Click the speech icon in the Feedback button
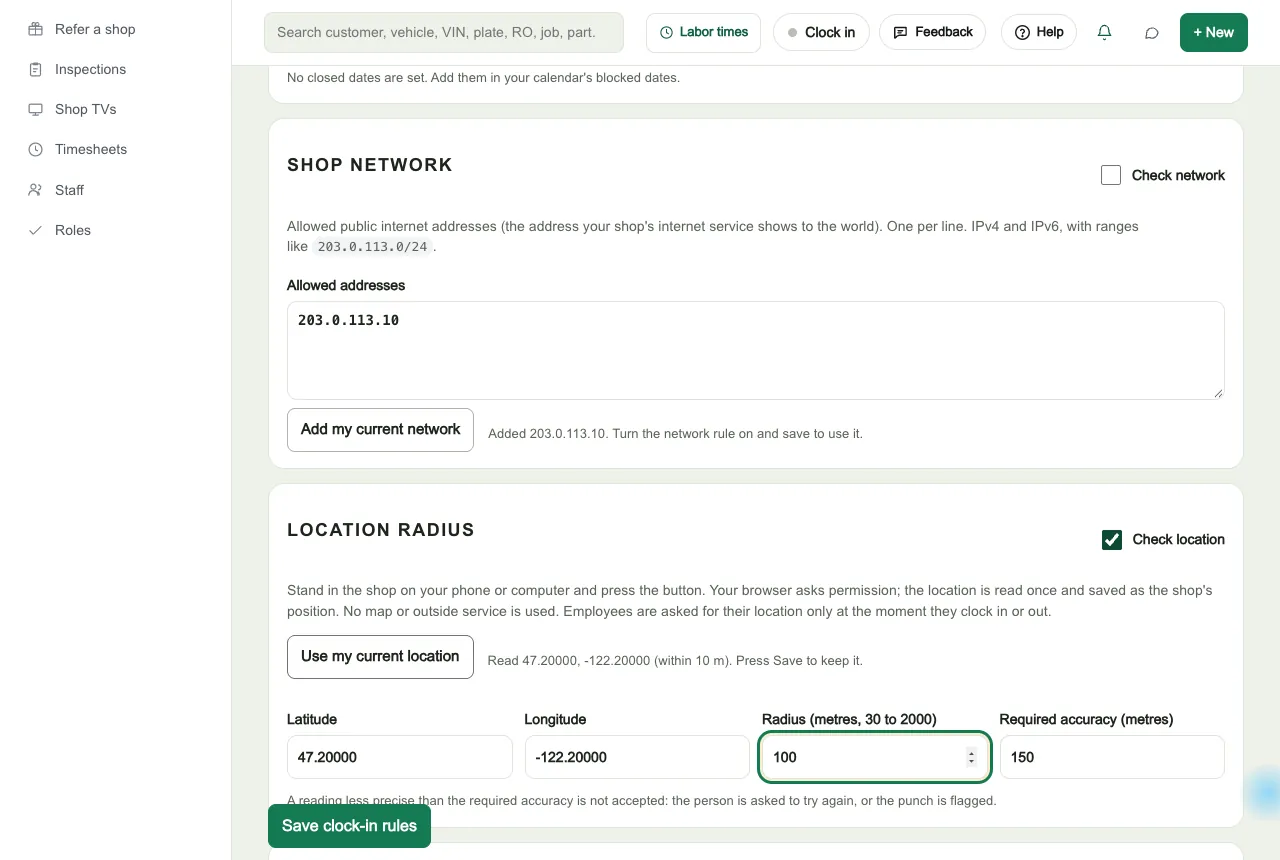 (900, 32)
